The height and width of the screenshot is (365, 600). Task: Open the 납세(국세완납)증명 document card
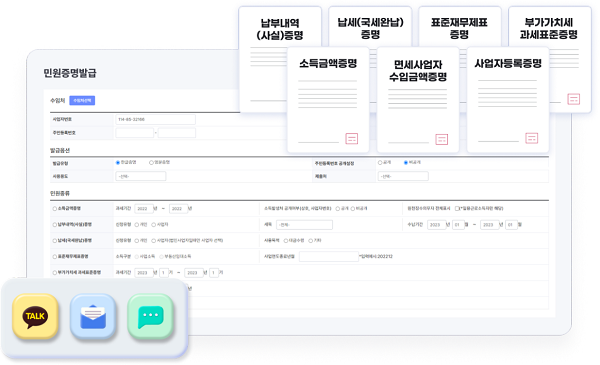coord(370,27)
